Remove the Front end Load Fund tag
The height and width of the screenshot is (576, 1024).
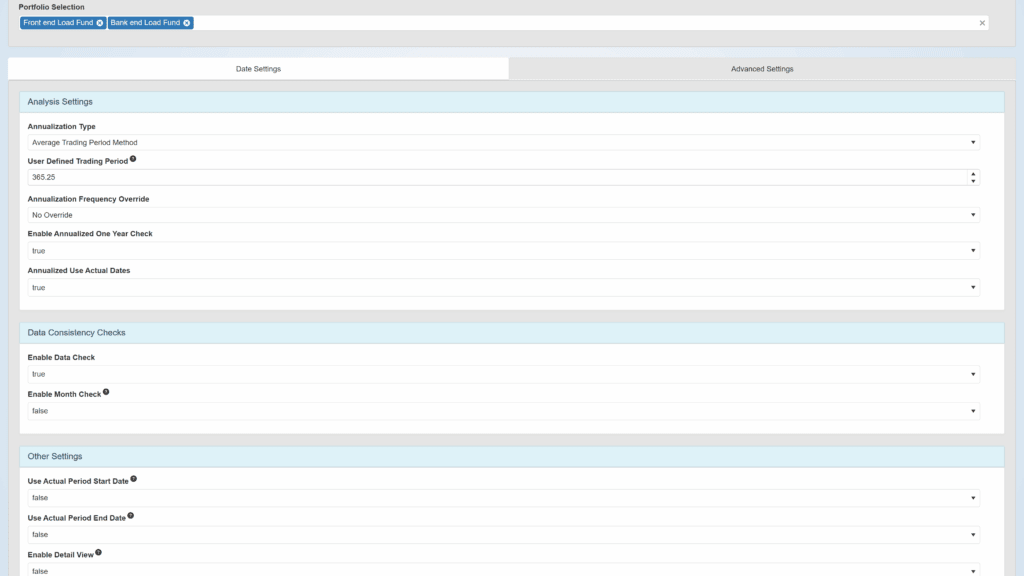(99, 23)
